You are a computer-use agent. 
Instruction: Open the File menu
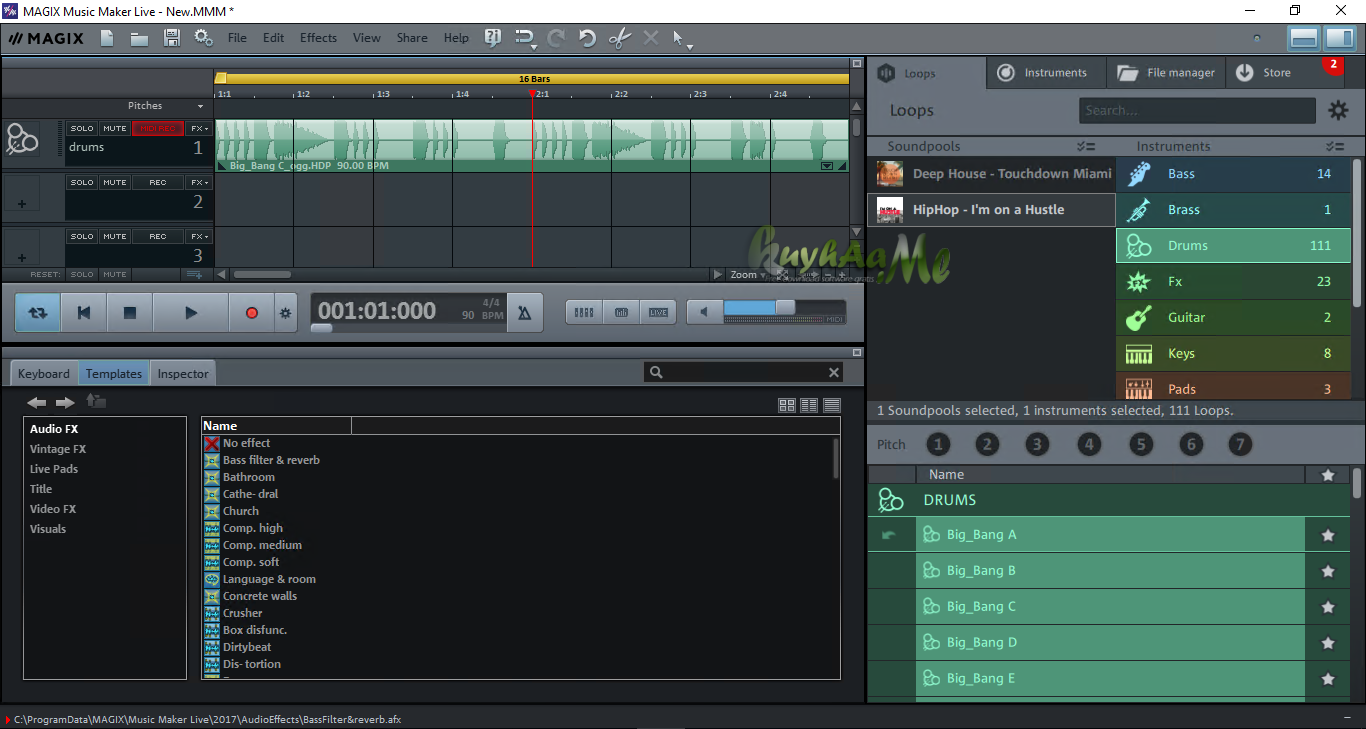point(237,38)
